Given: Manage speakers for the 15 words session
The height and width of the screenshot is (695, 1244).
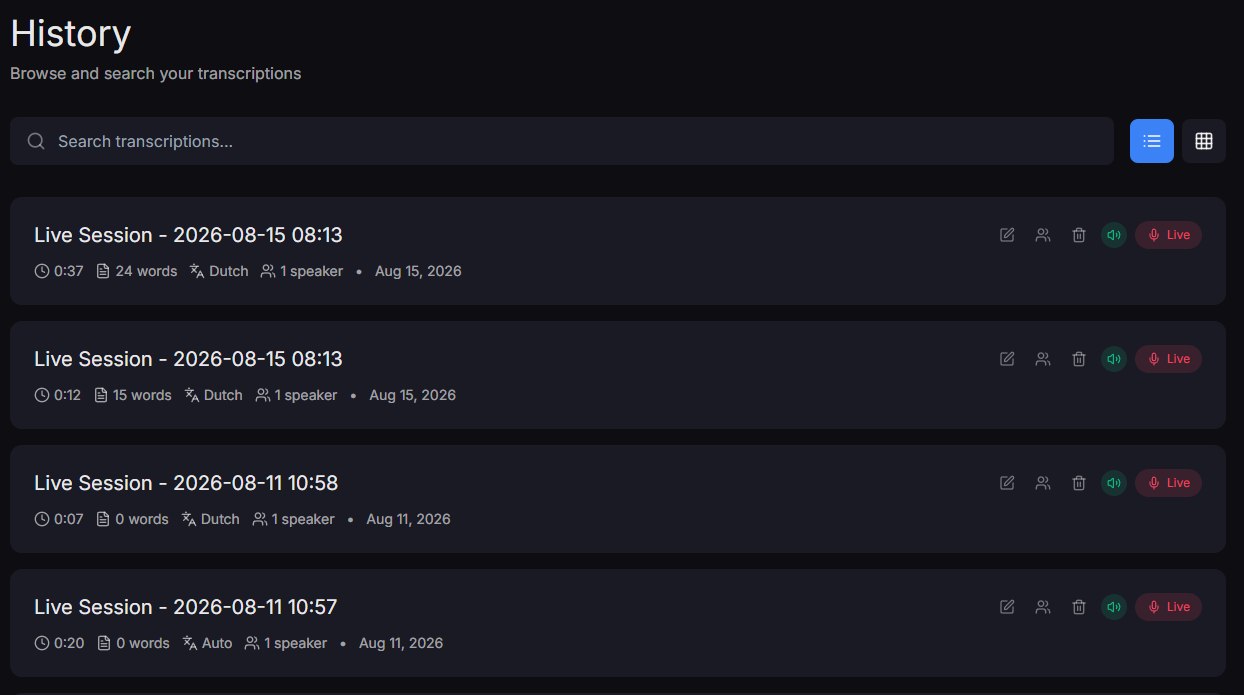Looking at the screenshot, I should click(x=1043, y=359).
